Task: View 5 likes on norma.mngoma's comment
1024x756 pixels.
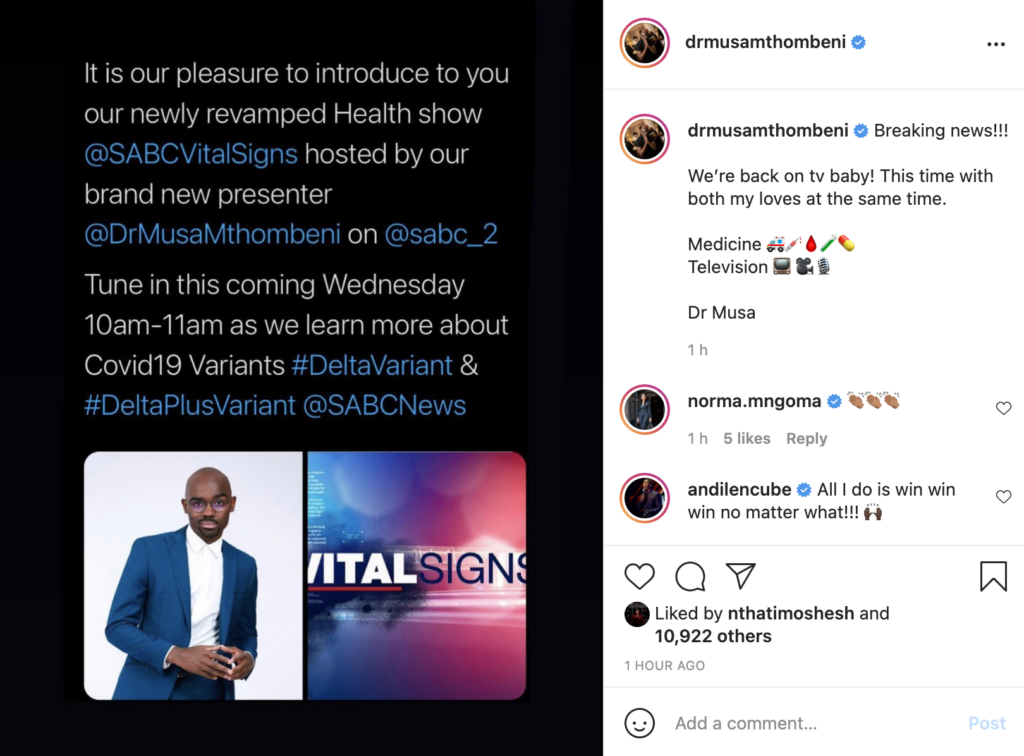Action: pyautogui.click(x=746, y=439)
